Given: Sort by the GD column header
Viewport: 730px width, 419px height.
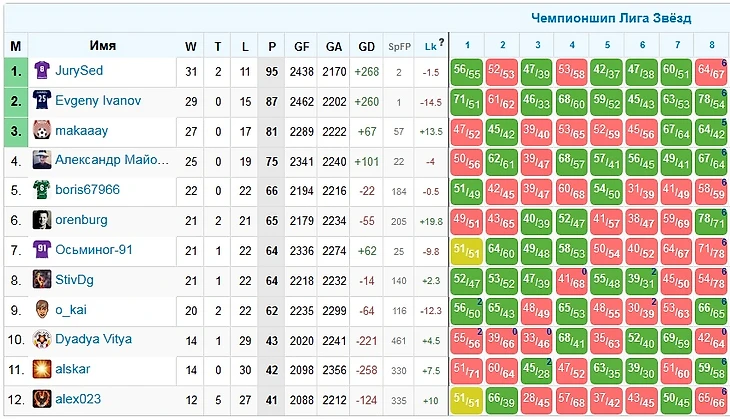Looking at the screenshot, I should 367,46.
